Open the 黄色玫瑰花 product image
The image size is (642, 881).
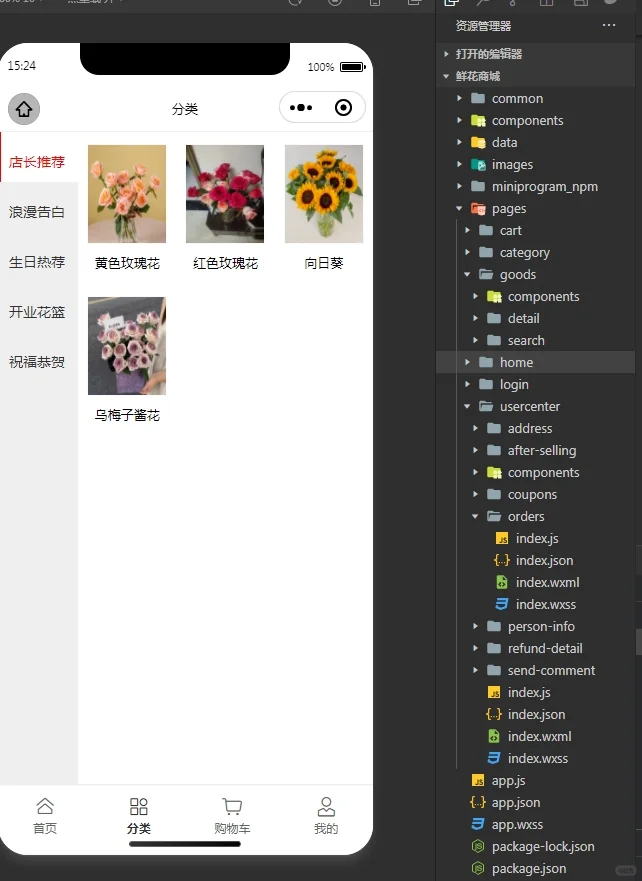(x=127, y=194)
